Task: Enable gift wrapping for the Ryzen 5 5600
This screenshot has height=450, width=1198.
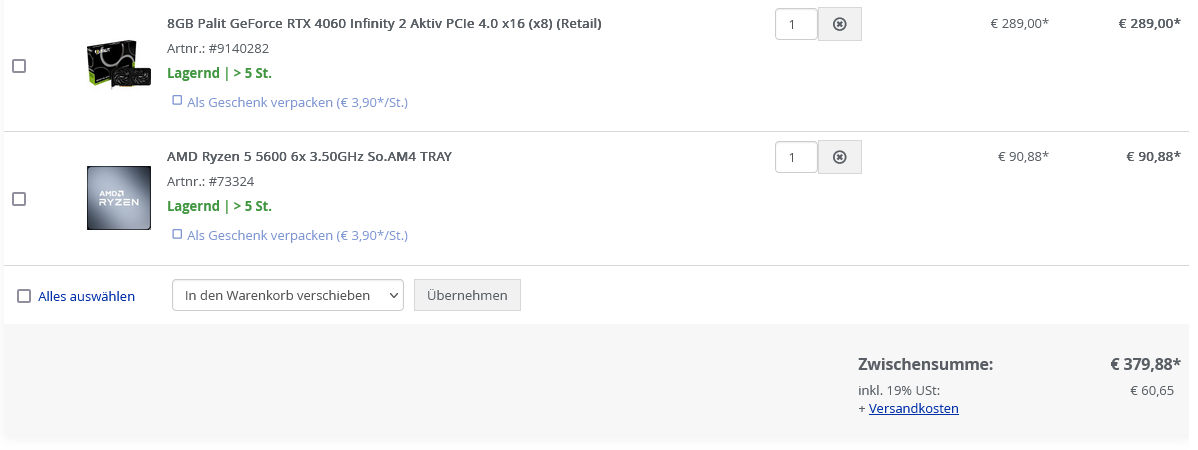Action: [178, 234]
